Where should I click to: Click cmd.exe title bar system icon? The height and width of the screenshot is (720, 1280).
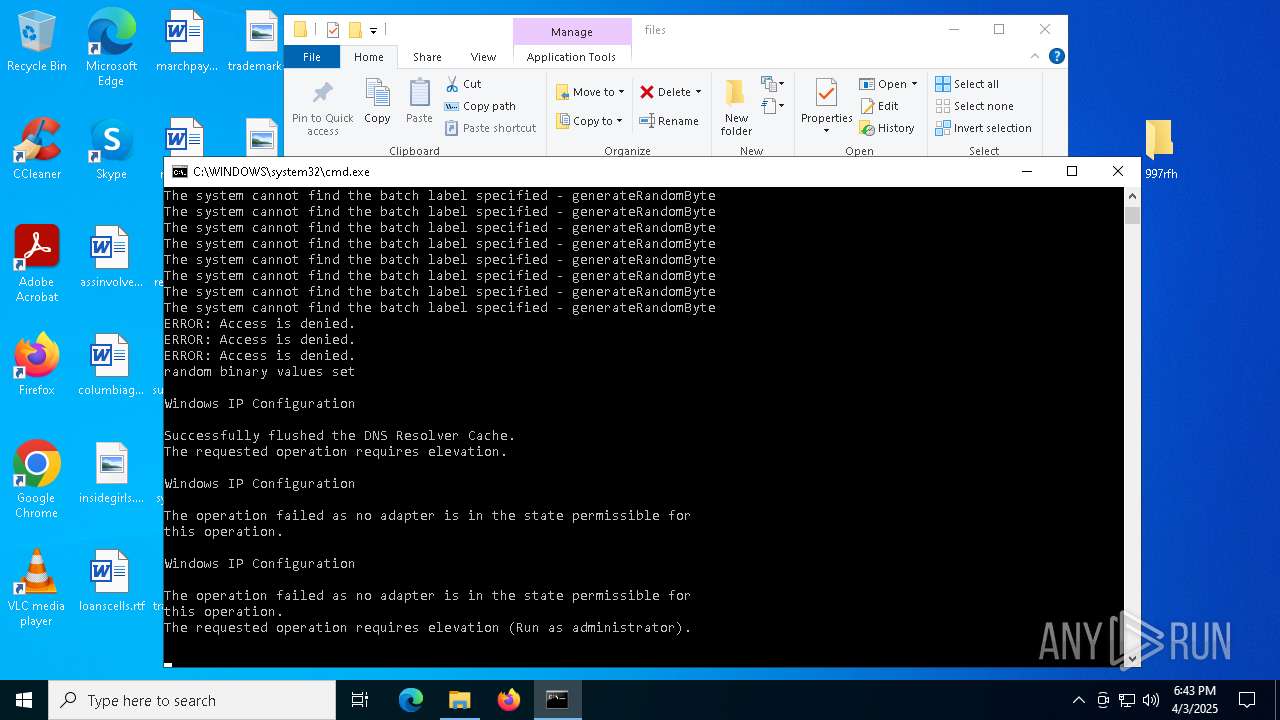click(x=180, y=172)
